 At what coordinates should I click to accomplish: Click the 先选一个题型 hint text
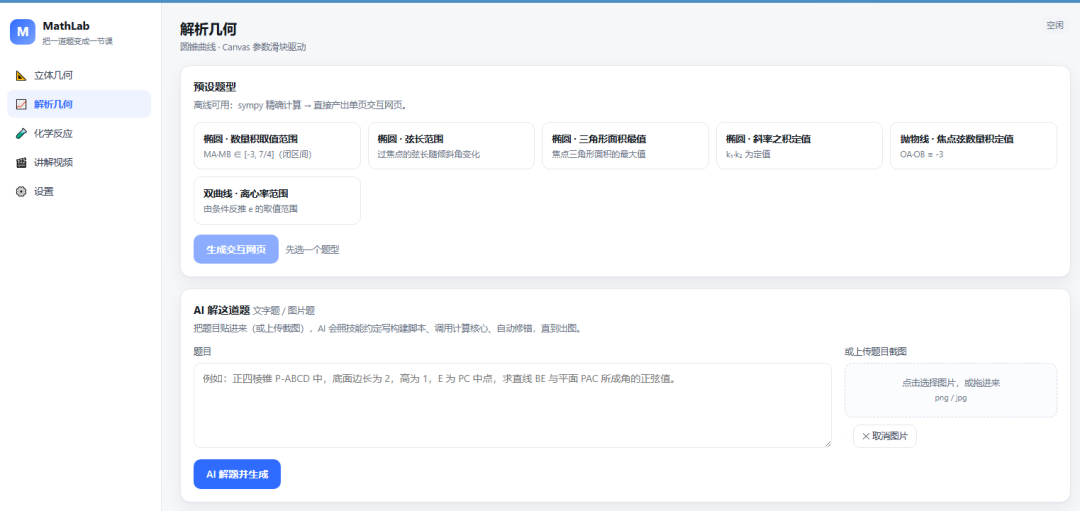point(313,250)
